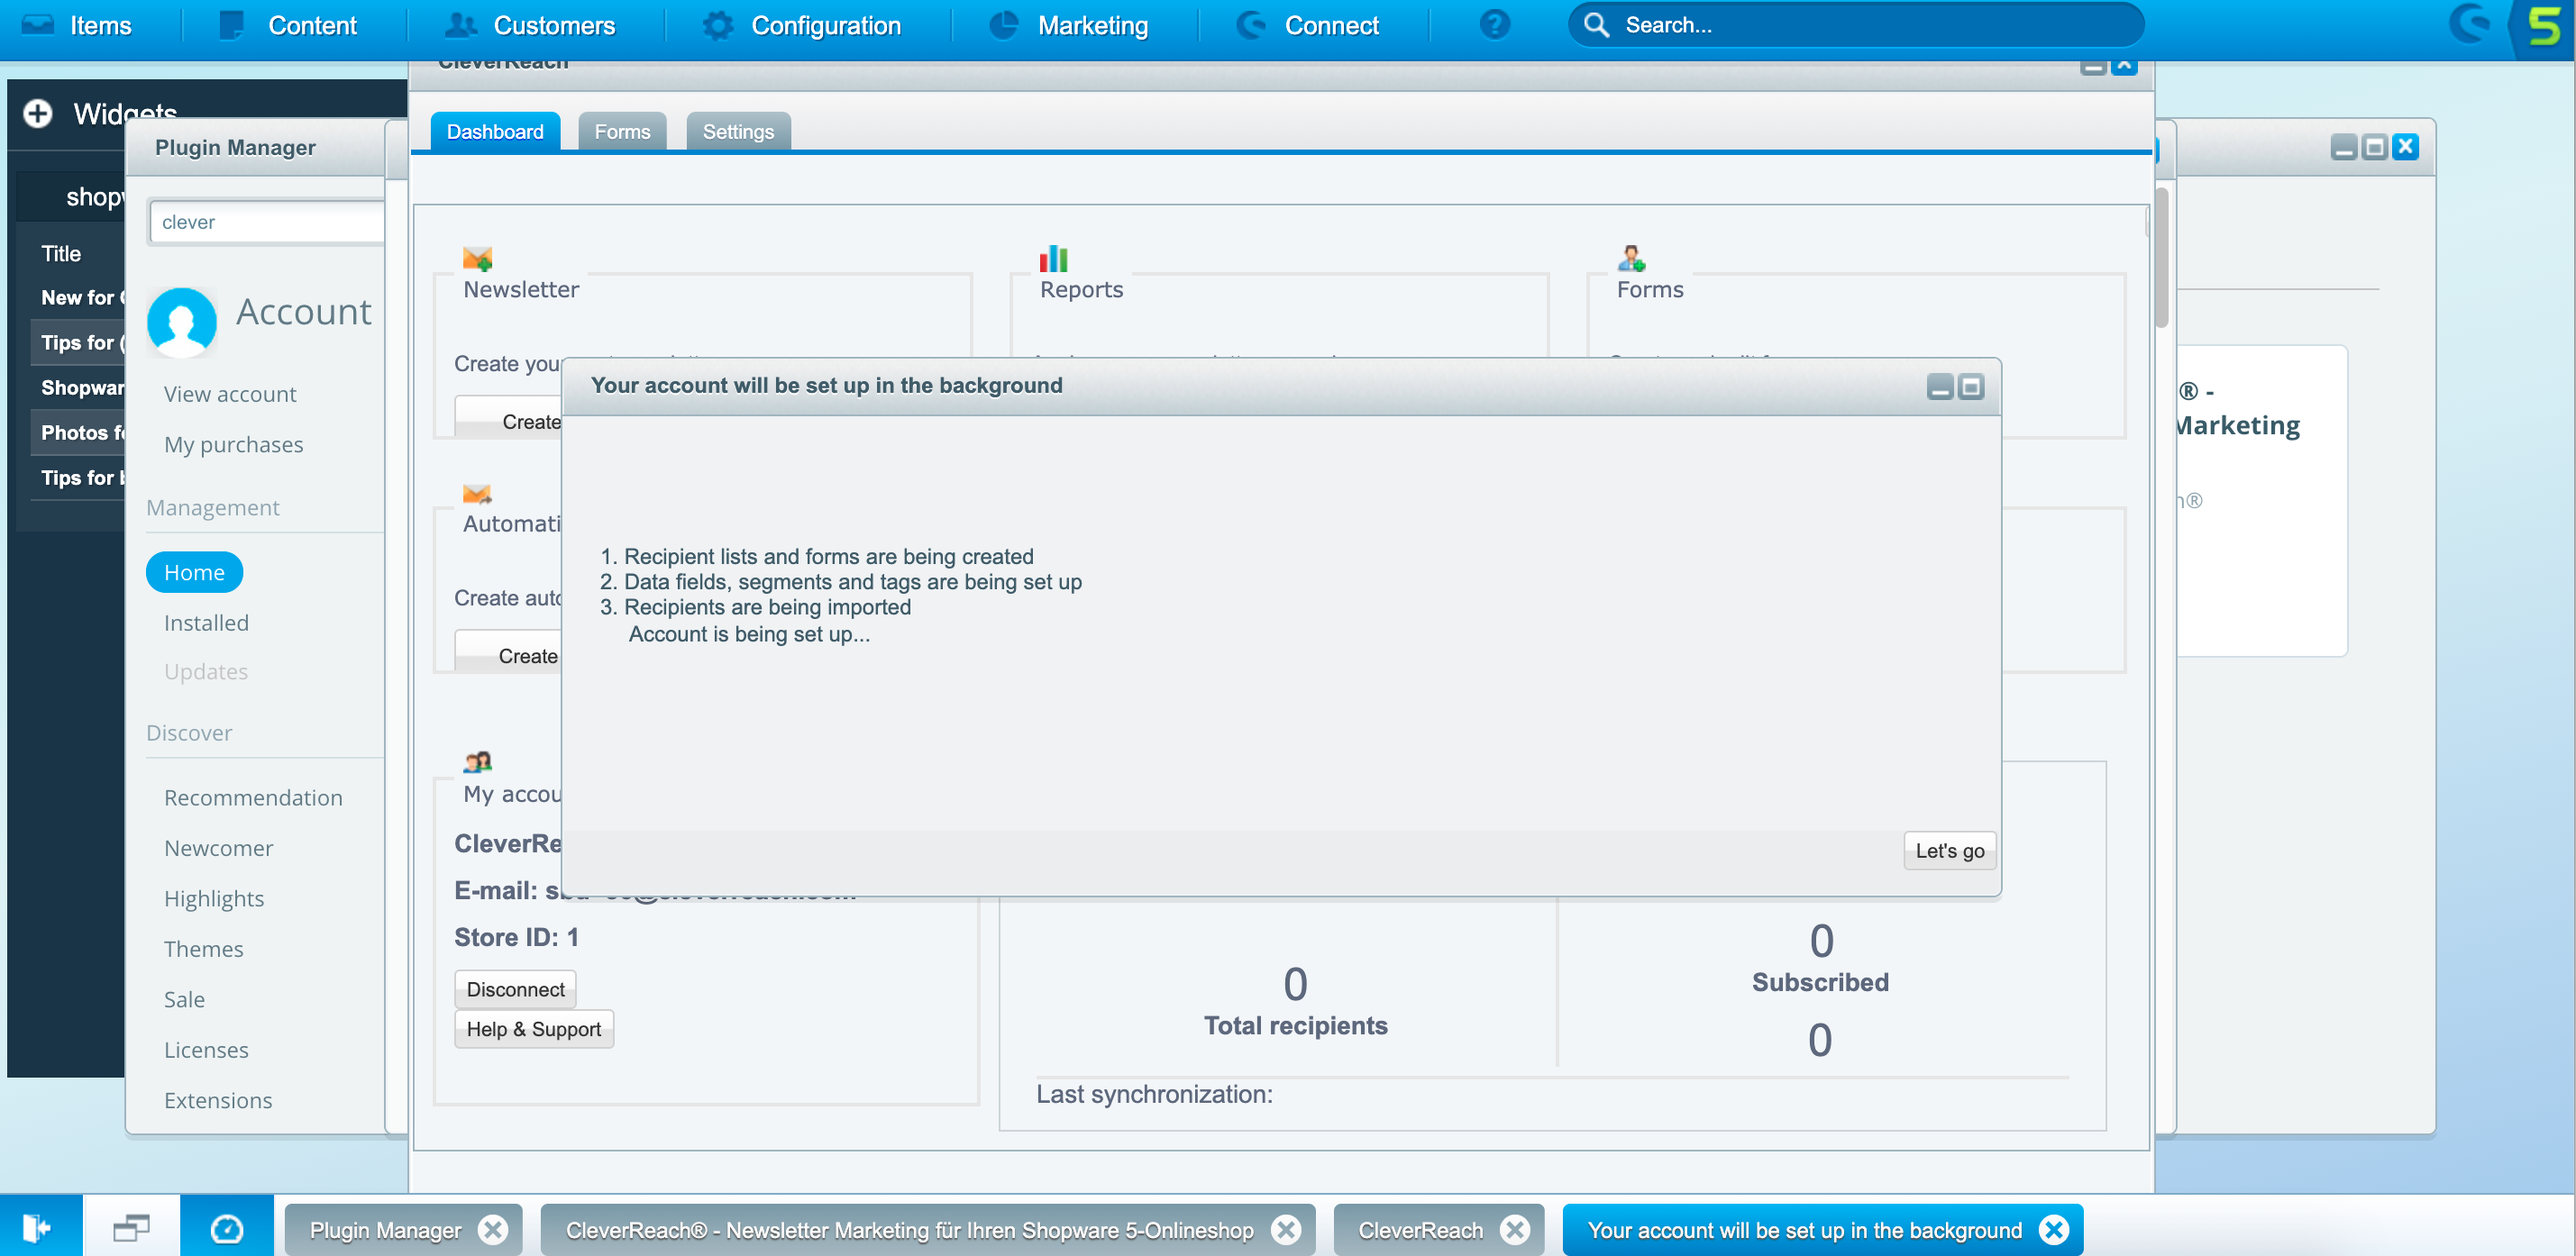Viewport: 2576px width, 1256px height.
Task: Select Home in Plugin Manager
Action: [x=194, y=572]
